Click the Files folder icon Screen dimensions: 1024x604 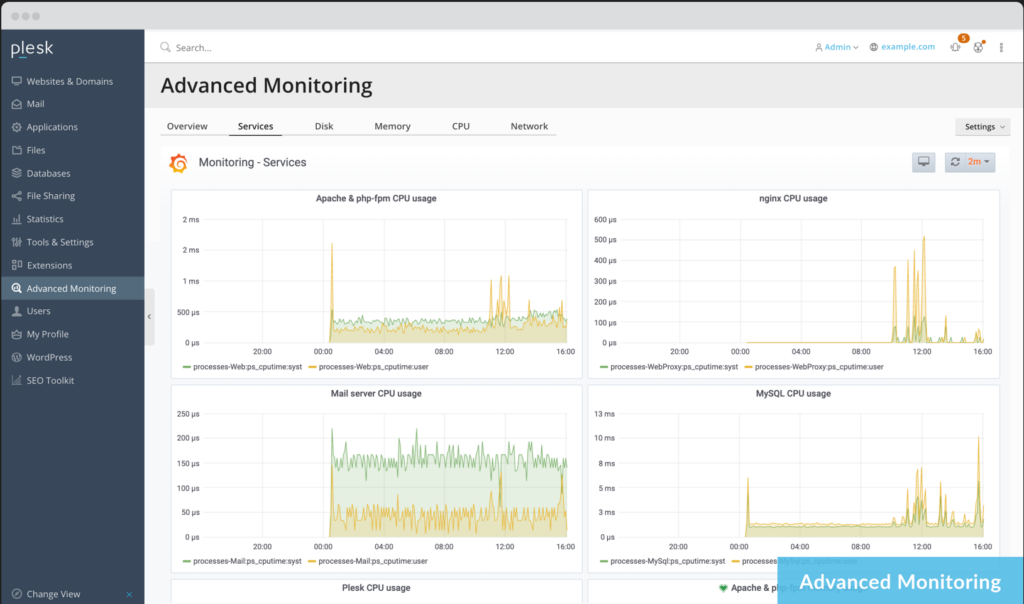pos(16,150)
